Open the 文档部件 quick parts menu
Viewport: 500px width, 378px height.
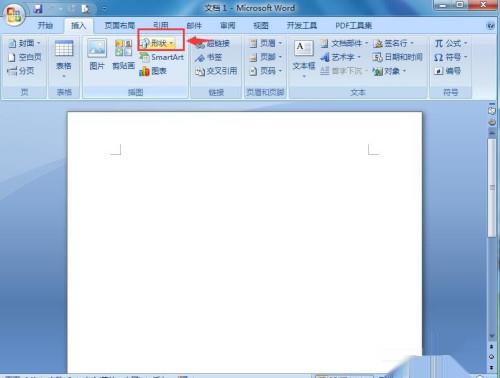pos(344,43)
